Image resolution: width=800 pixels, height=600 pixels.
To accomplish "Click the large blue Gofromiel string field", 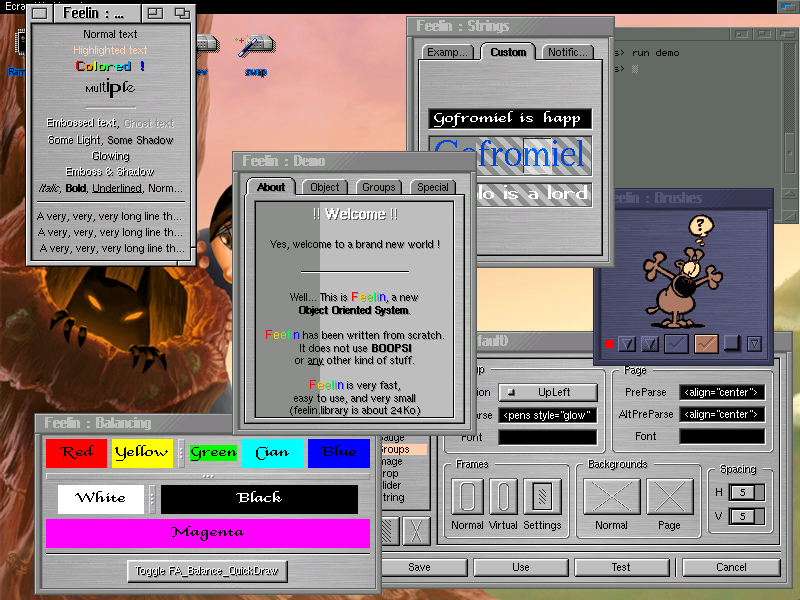I will tap(510, 155).
